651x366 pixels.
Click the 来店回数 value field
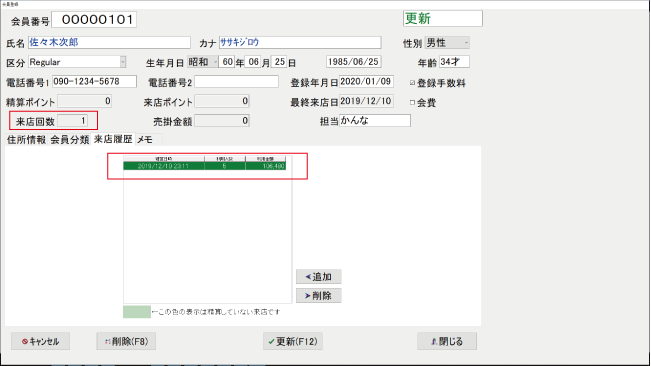coord(73,120)
